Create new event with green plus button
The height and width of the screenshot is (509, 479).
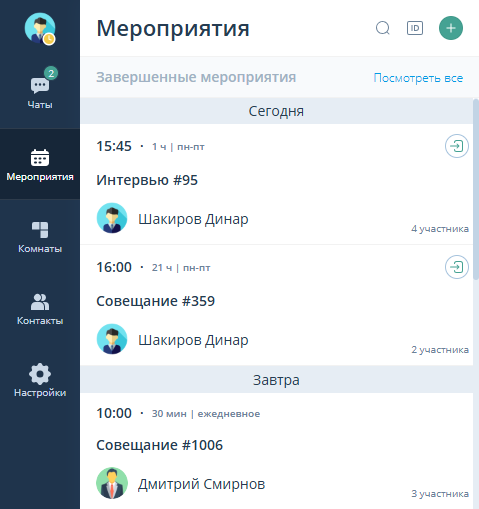click(x=451, y=28)
